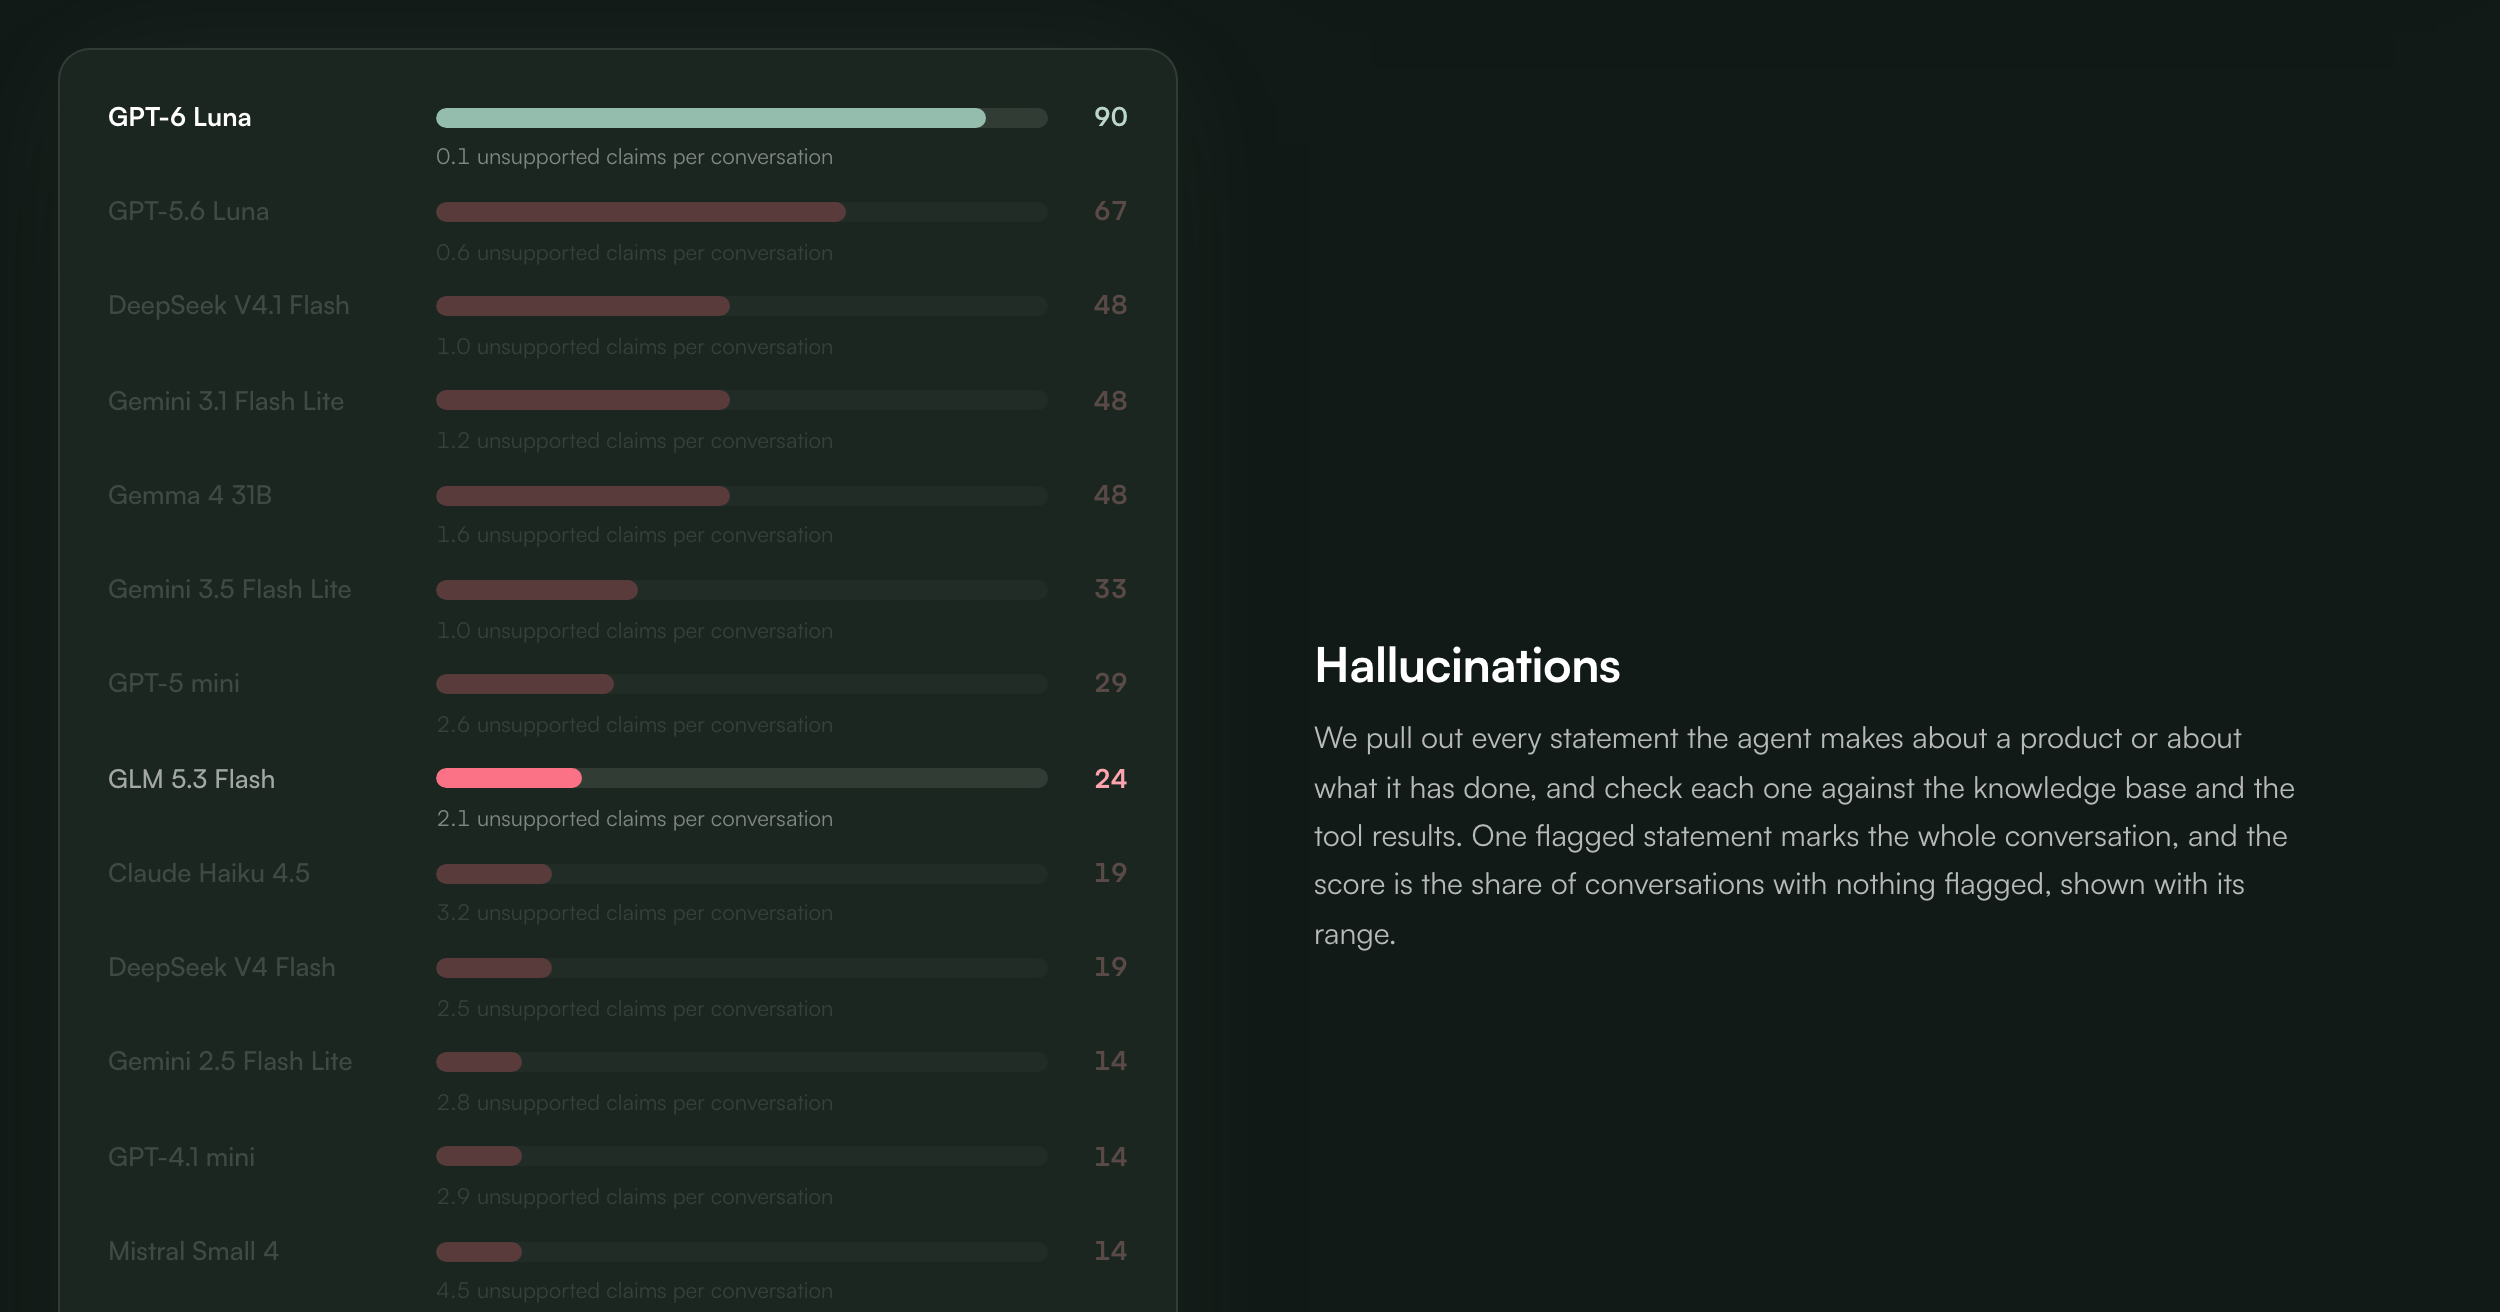Click the Mistral Small 4 score bar
2500x1312 pixels.
pyautogui.click(x=741, y=1252)
